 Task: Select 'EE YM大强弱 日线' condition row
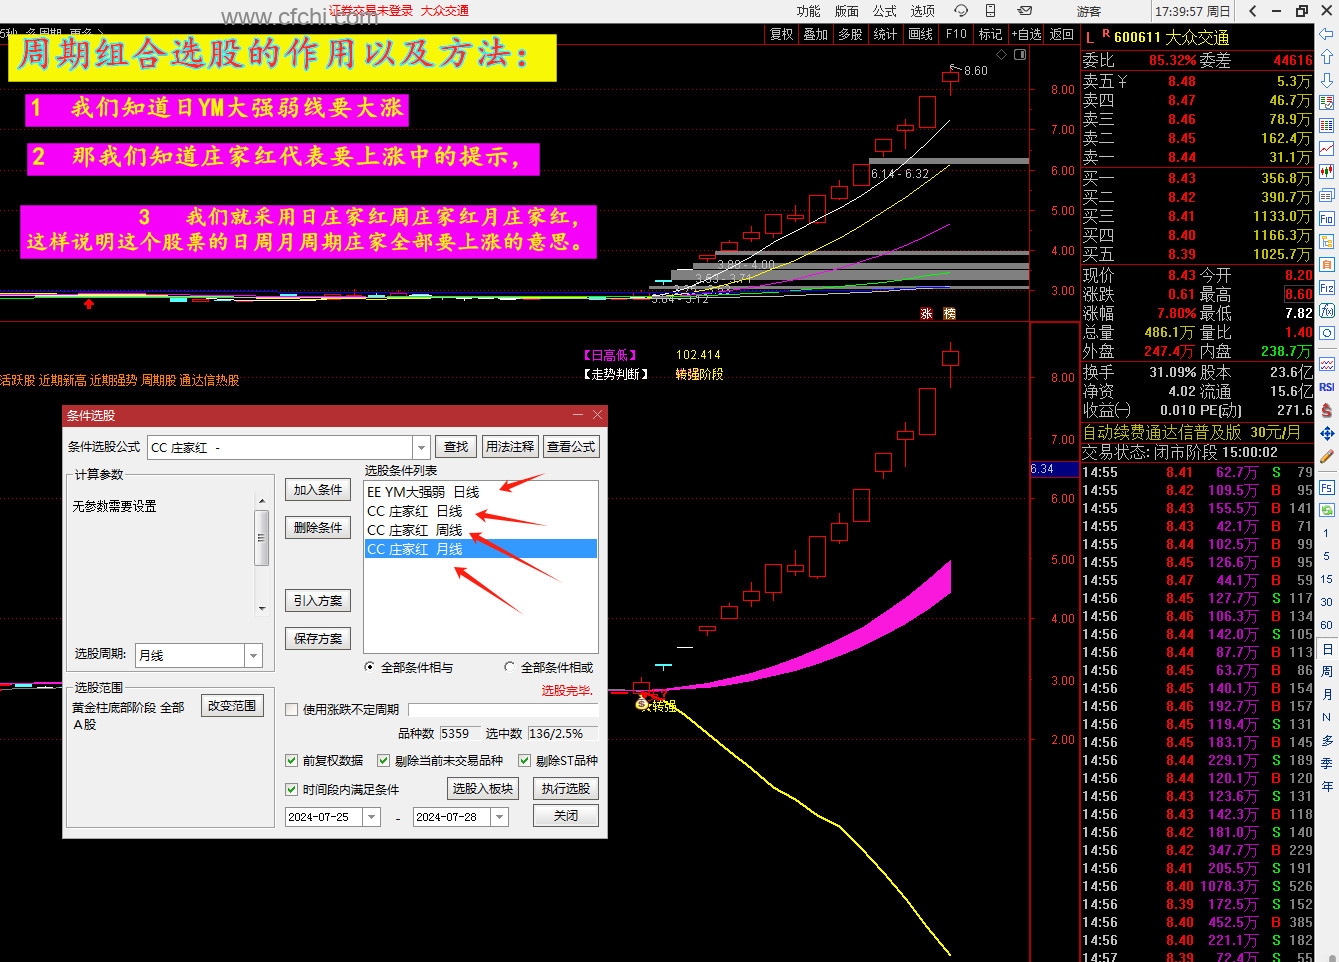481,492
